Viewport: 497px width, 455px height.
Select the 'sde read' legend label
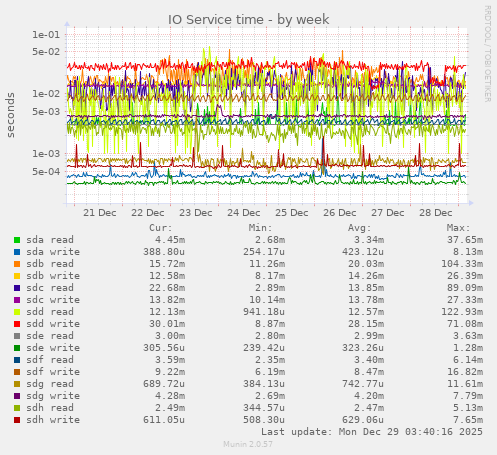coord(50,336)
